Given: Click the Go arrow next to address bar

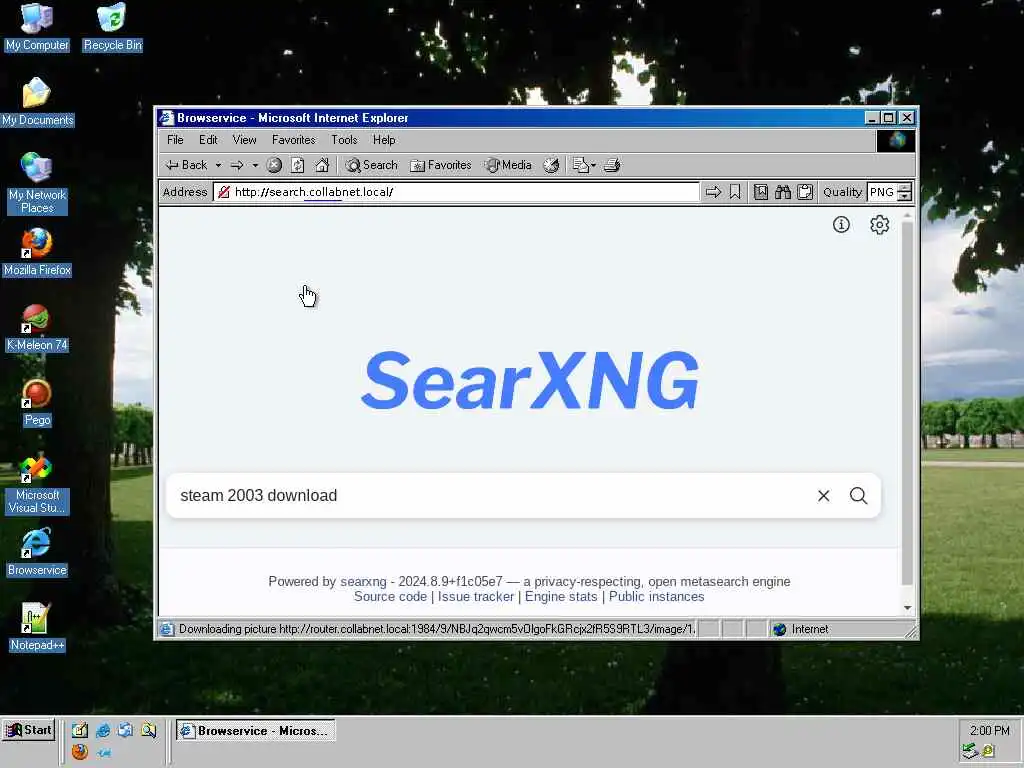Looking at the screenshot, I should [713, 192].
